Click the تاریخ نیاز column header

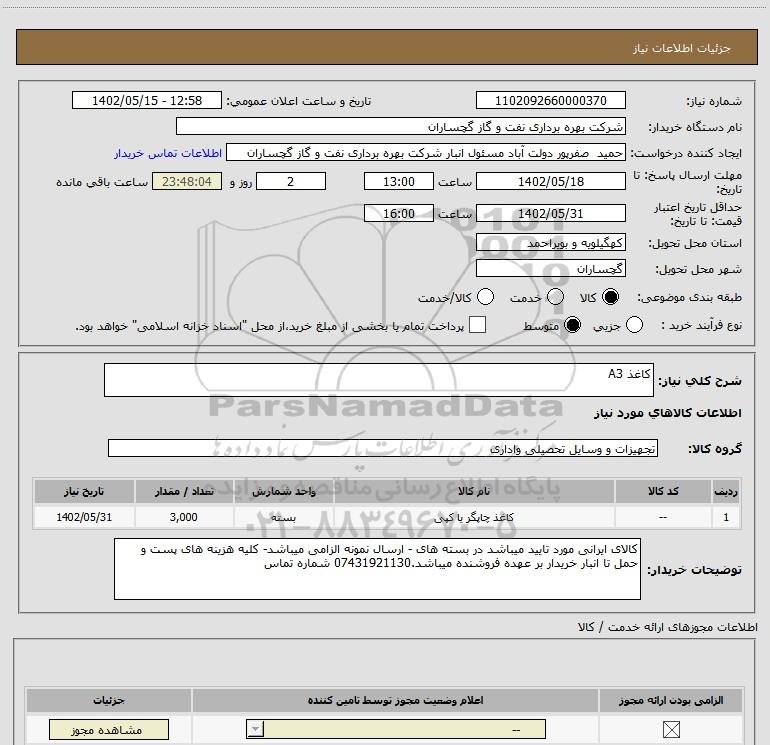[x=84, y=491]
